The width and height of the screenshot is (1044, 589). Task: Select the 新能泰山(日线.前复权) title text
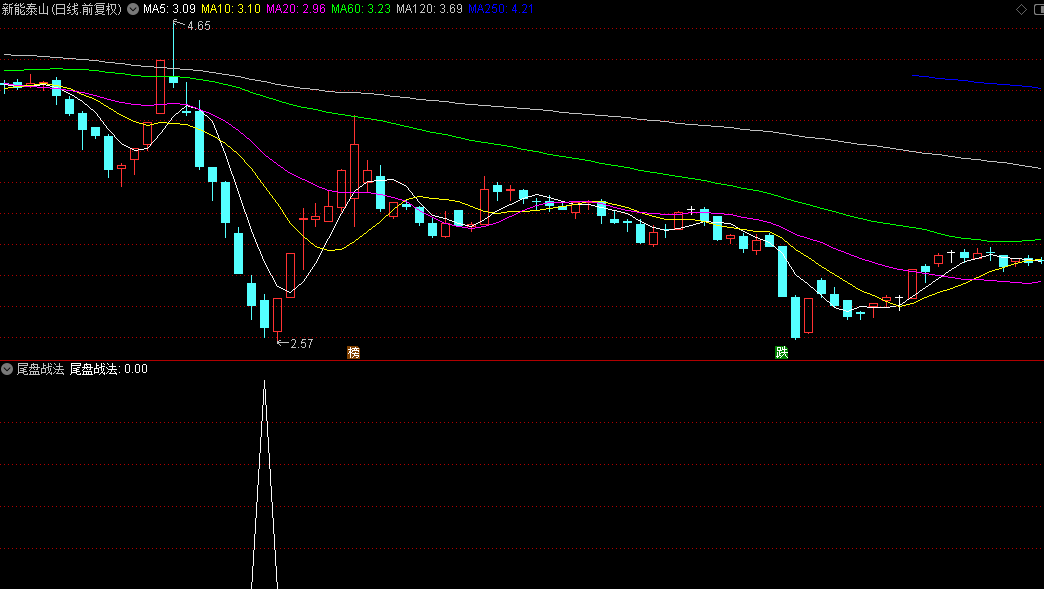[x=62, y=9]
